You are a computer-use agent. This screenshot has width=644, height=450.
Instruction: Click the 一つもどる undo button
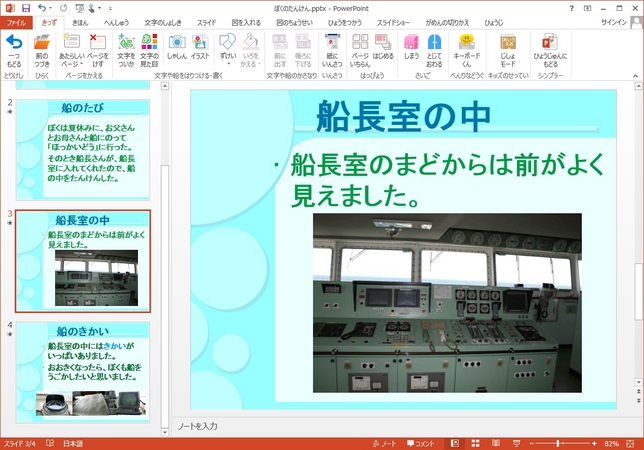pos(14,51)
